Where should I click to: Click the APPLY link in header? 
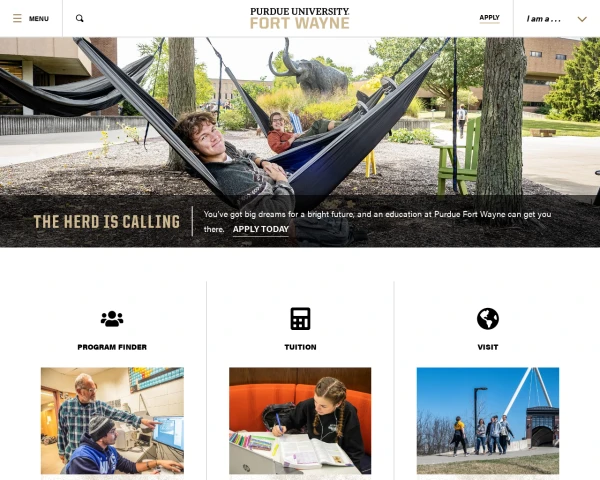point(489,18)
